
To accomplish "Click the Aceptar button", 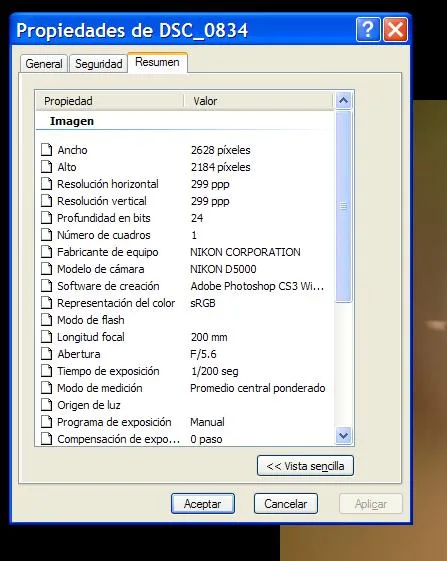I will point(203,503).
